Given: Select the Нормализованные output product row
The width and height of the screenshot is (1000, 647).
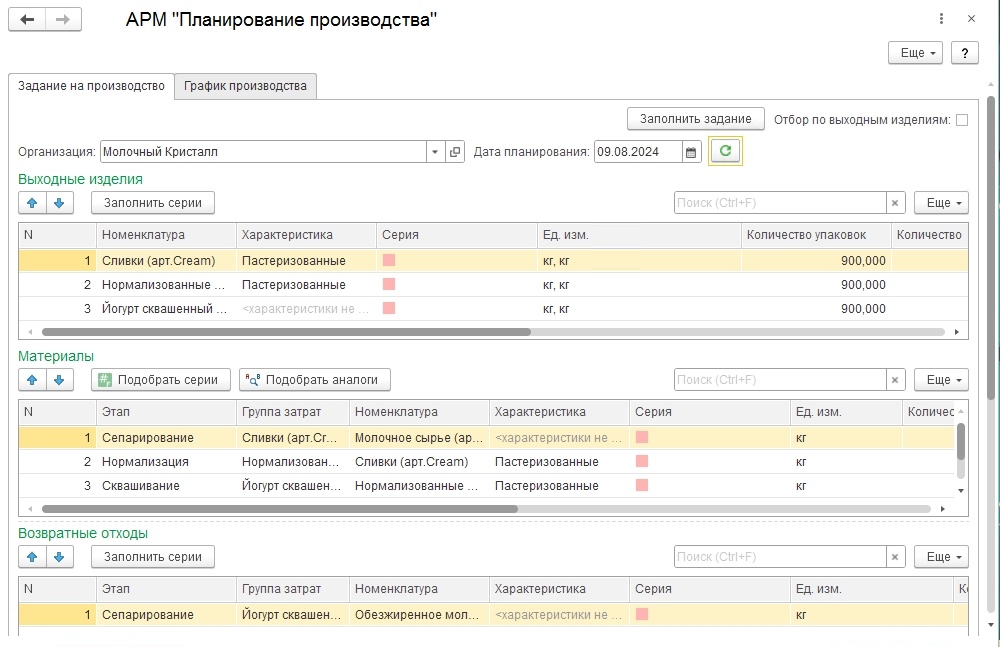Looking at the screenshot, I should pyautogui.click(x=493, y=285).
